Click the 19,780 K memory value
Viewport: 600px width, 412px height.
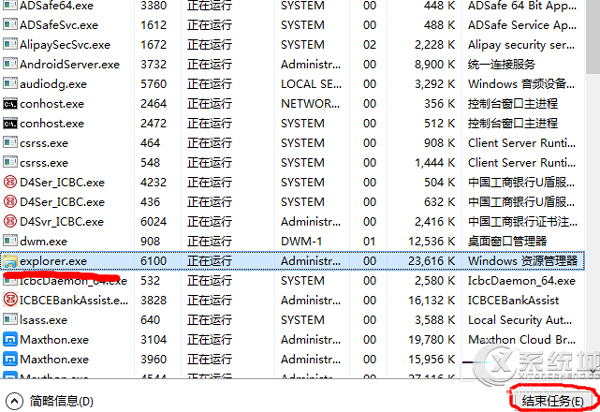[432, 340]
